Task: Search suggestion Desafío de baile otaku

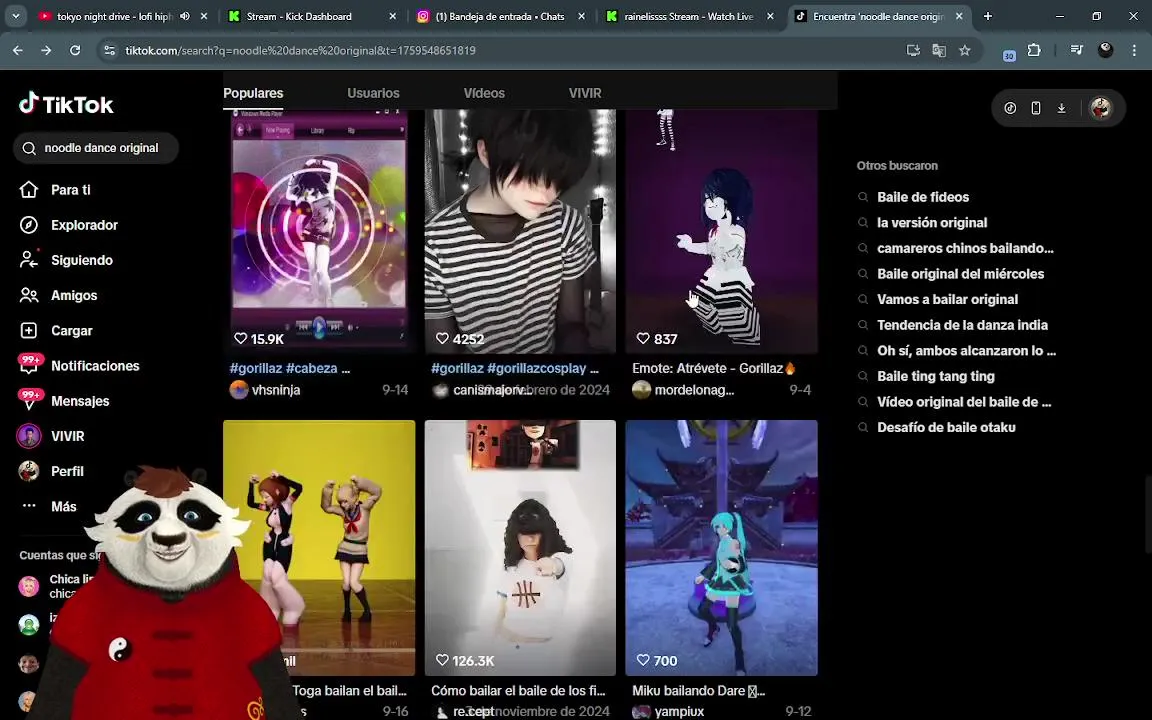Action: tap(946, 428)
